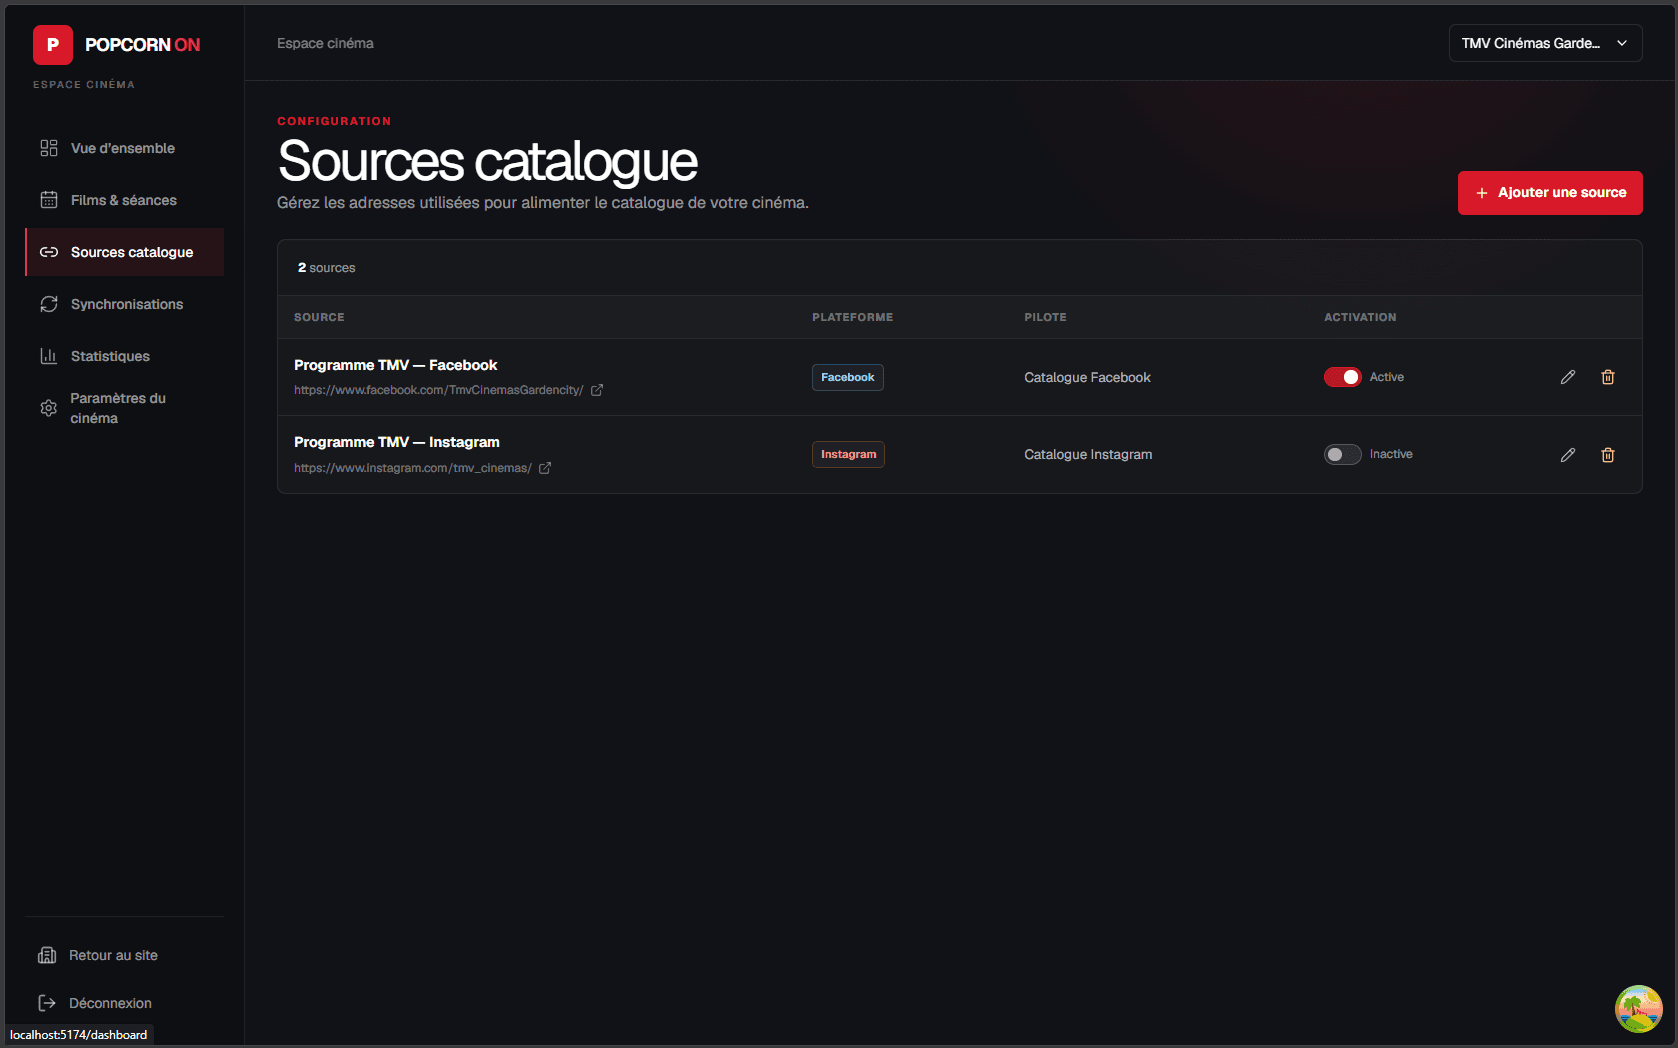Viewport: 1678px width, 1048px height.
Task: Click Ajouter une source button
Action: pos(1550,193)
